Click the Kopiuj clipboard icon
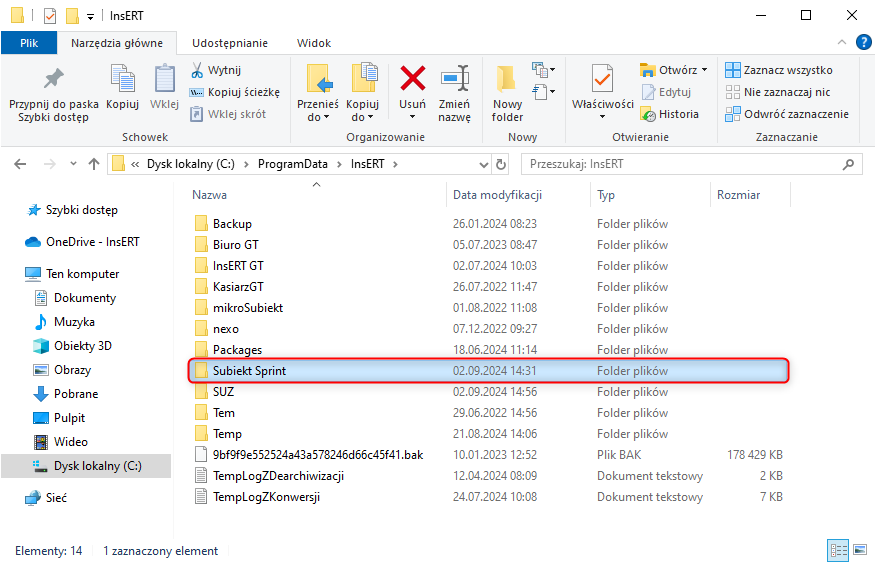Viewport: 876px width, 563px height. (x=122, y=79)
